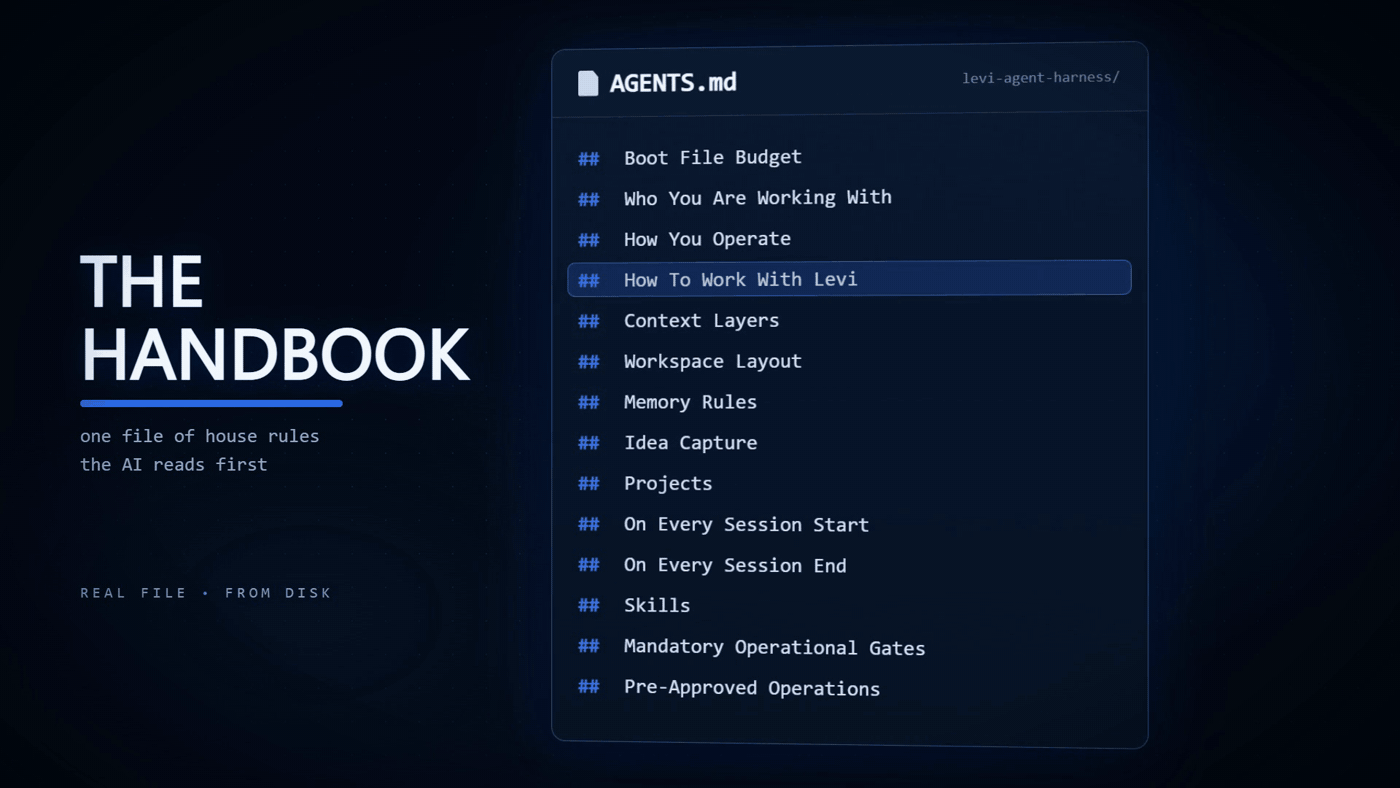
Task: Select the Memory Rules heading
Action: [x=690, y=402]
